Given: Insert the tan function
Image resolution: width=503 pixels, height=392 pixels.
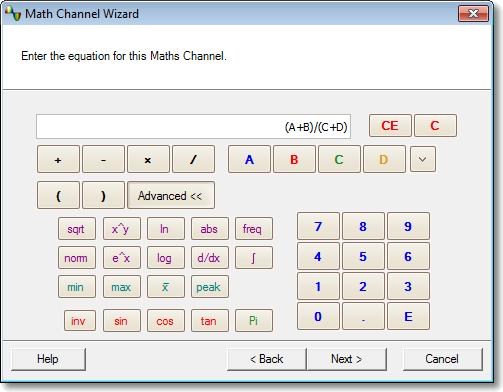Looking at the screenshot, I should click(210, 321).
